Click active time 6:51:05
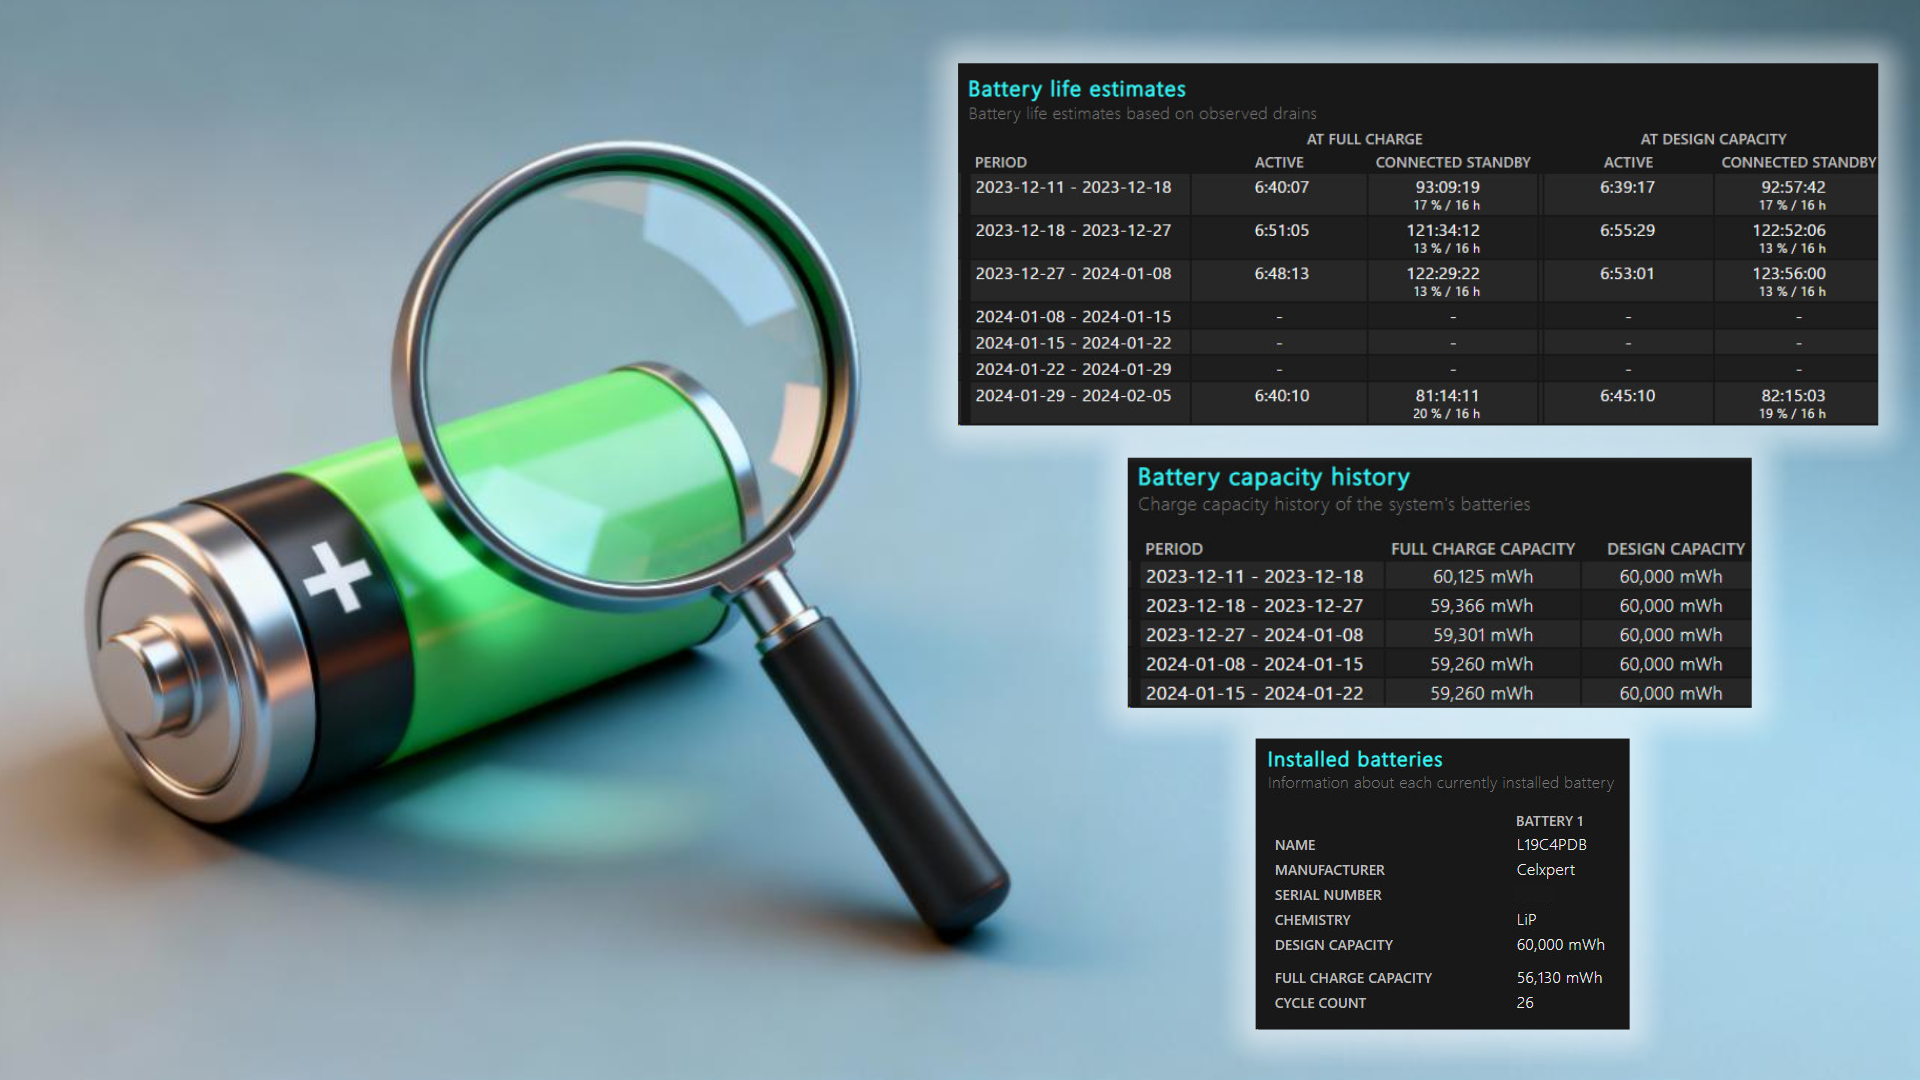The width and height of the screenshot is (1920, 1080). coord(1281,230)
